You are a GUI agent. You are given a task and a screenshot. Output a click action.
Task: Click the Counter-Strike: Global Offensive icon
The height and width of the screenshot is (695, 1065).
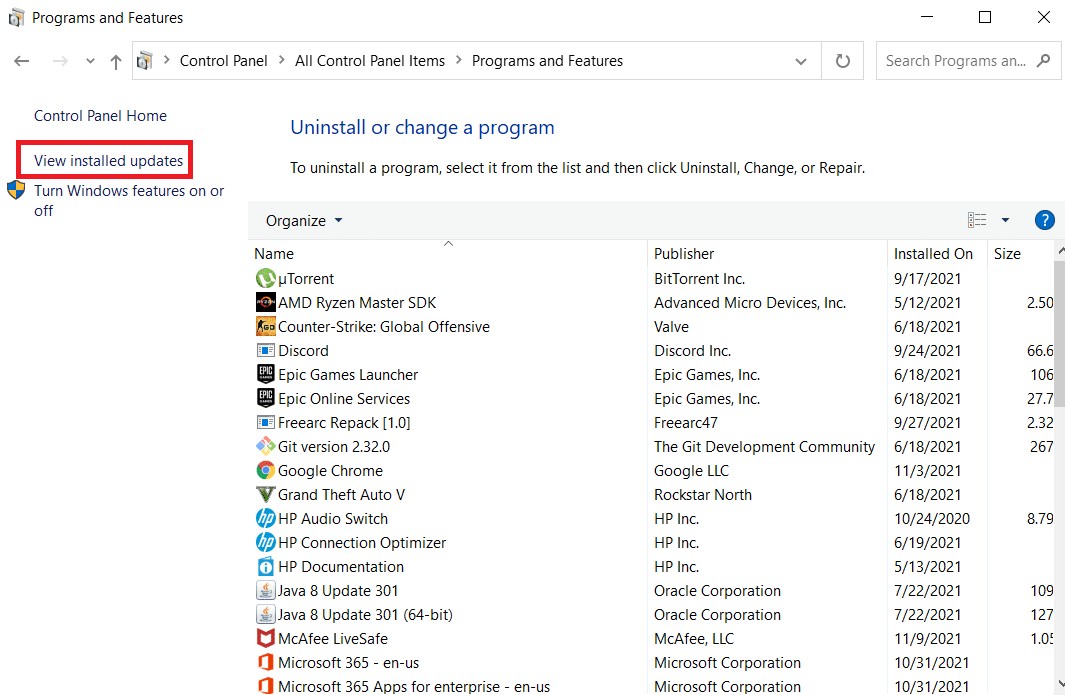[x=266, y=327]
